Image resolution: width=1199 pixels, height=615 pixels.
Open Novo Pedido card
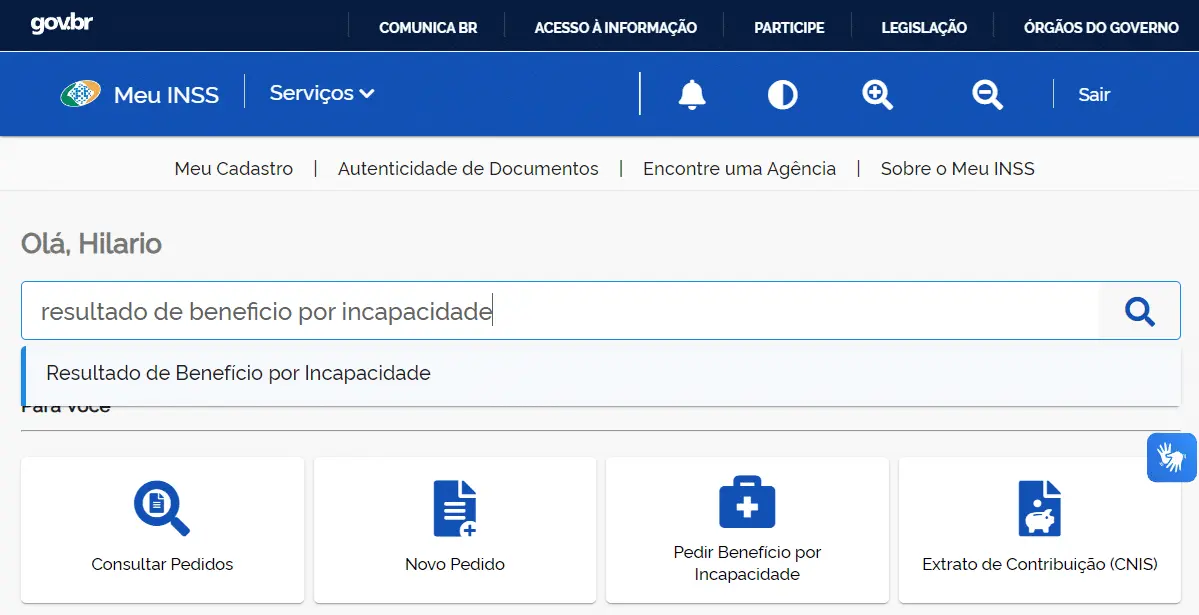(x=455, y=530)
